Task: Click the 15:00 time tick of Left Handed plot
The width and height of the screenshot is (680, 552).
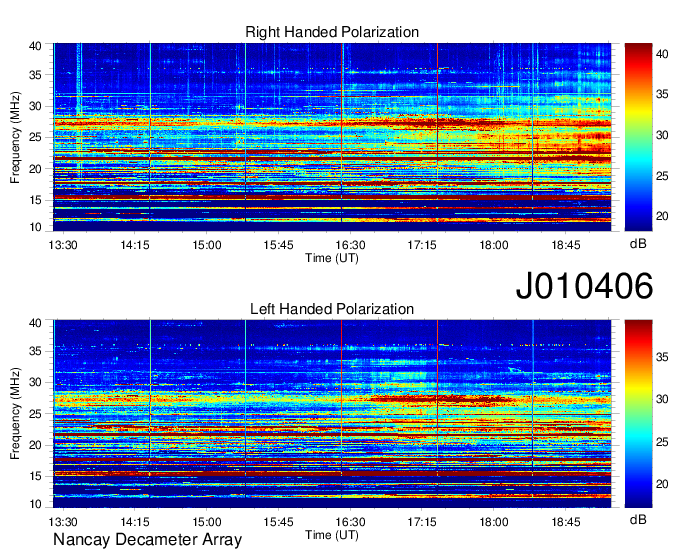Action: [207, 522]
